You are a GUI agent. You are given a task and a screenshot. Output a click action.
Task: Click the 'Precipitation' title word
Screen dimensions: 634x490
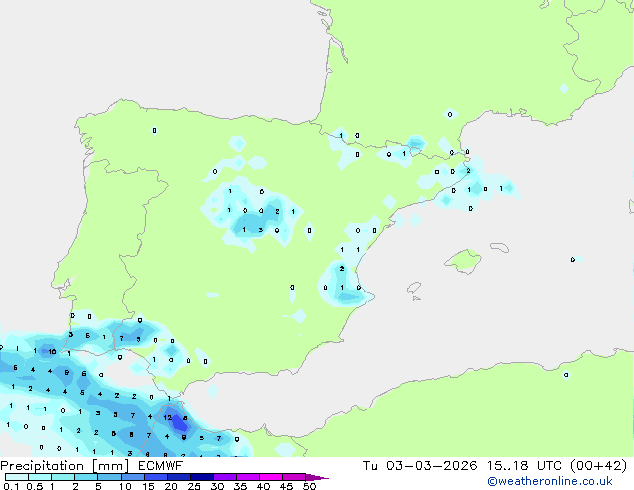pos(42,466)
